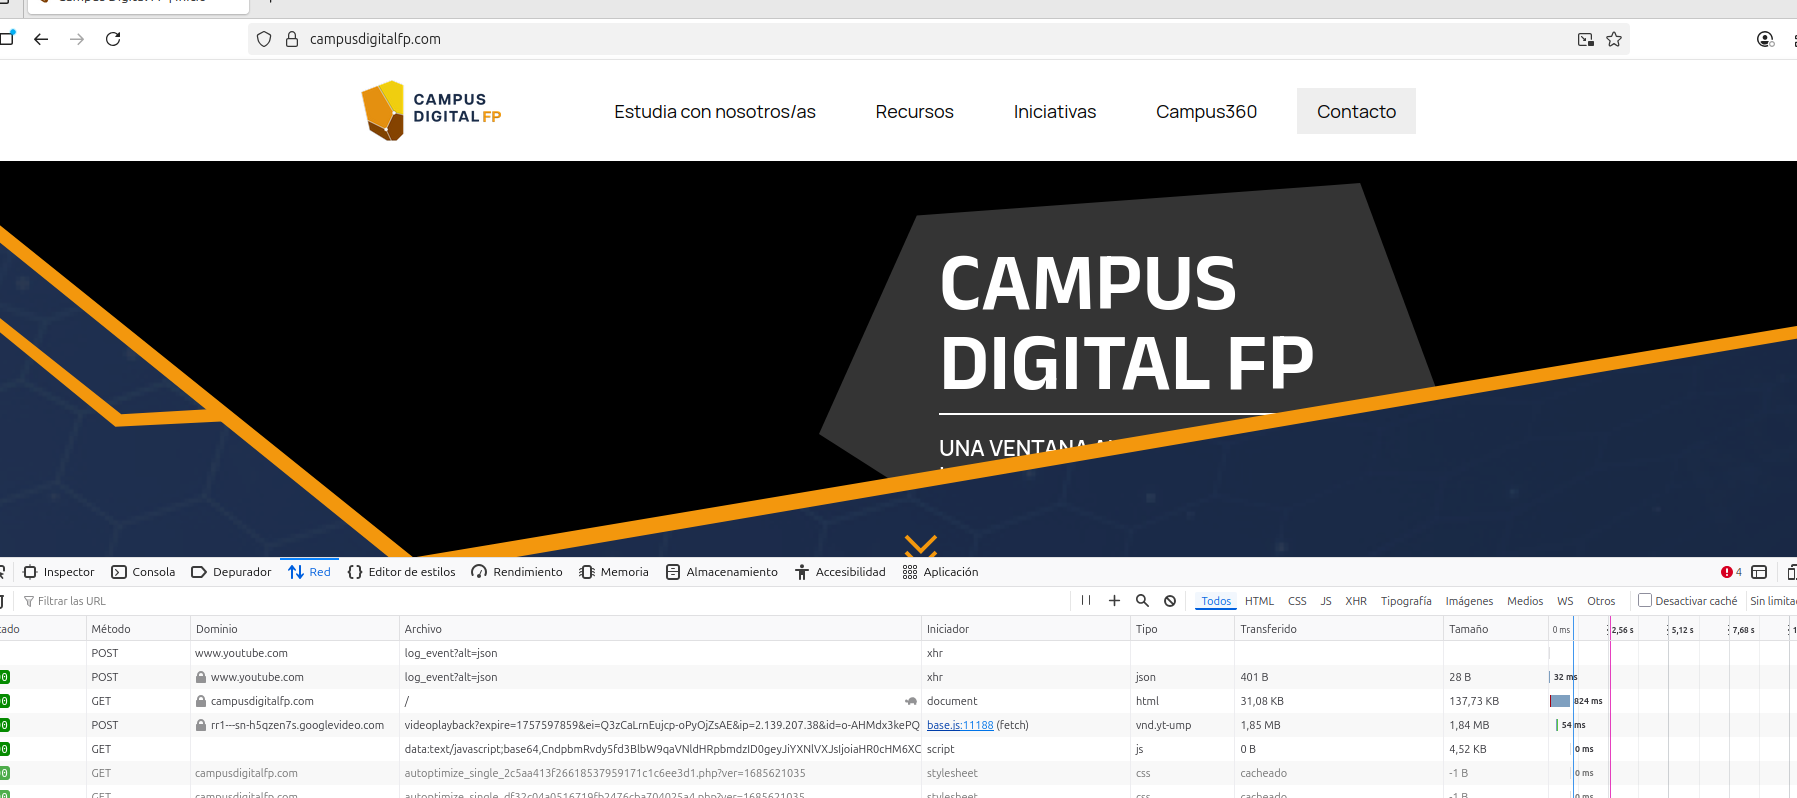Click the red error count icon
1797x798 pixels.
click(x=1727, y=572)
